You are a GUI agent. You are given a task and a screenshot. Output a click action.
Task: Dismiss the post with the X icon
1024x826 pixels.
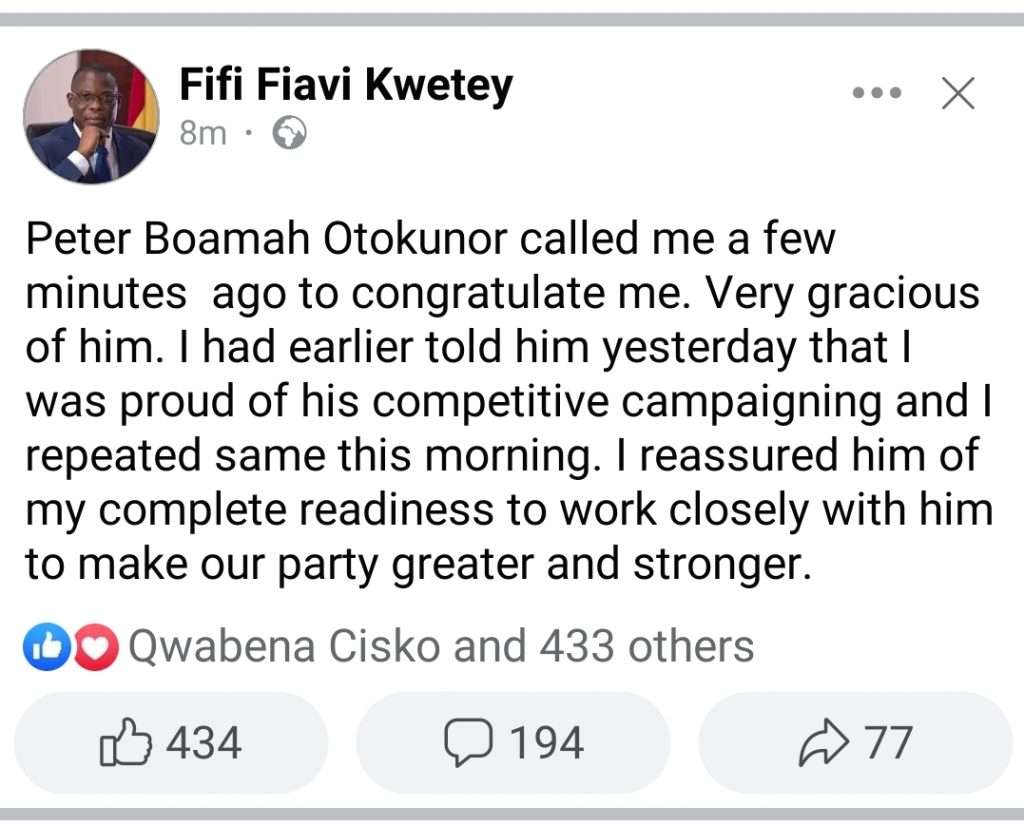[x=958, y=94]
